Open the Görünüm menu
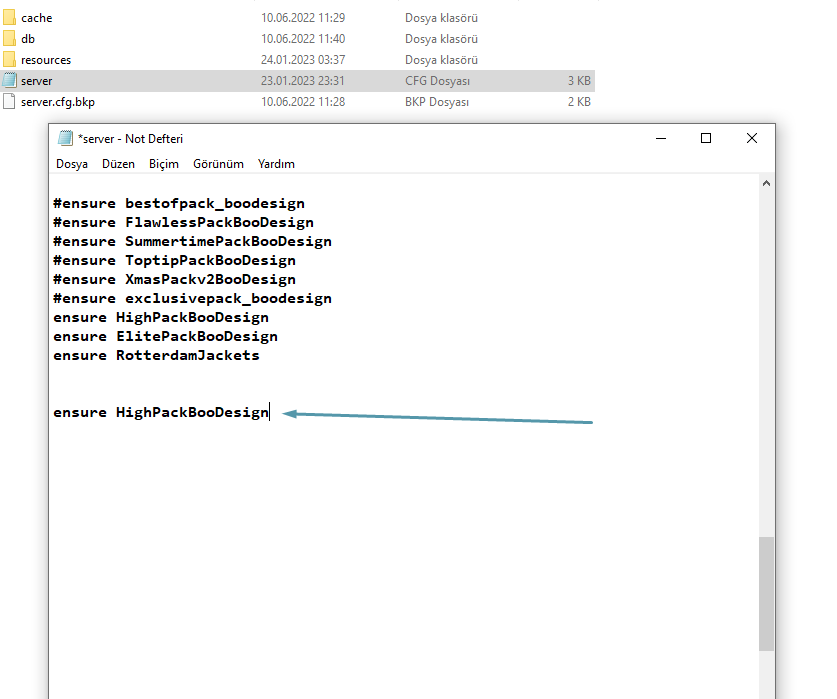 (x=218, y=164)
